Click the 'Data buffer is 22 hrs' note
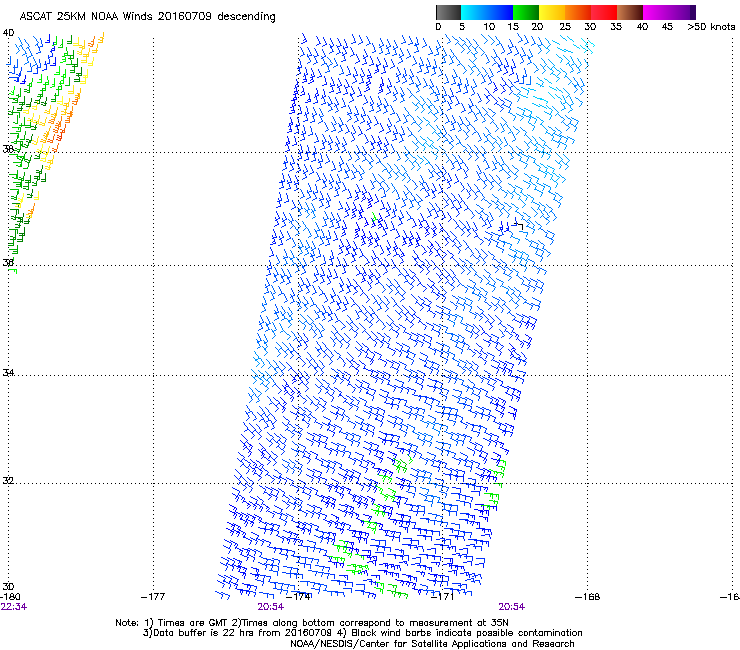This screenshot has width=740, height=650. pyautogui.click(x=362, y=633)
